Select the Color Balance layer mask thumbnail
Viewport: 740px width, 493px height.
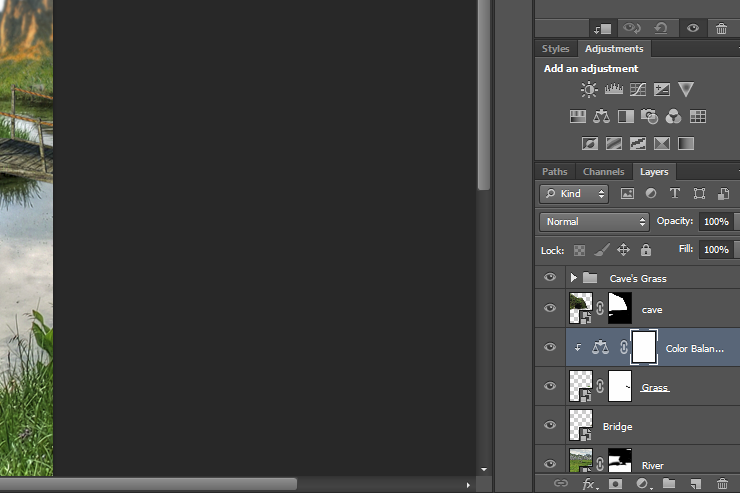coord(644,347)
